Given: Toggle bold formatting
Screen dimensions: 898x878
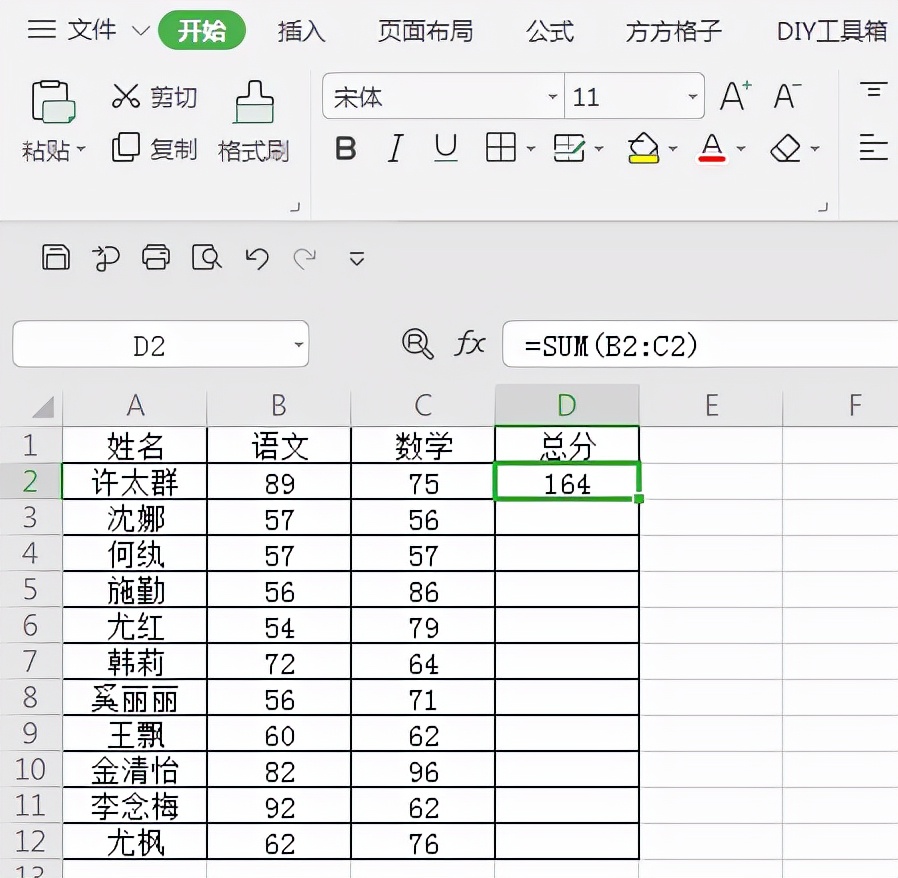Looking at the screenshot, I should pyautogui.click(x=345, y=148).
